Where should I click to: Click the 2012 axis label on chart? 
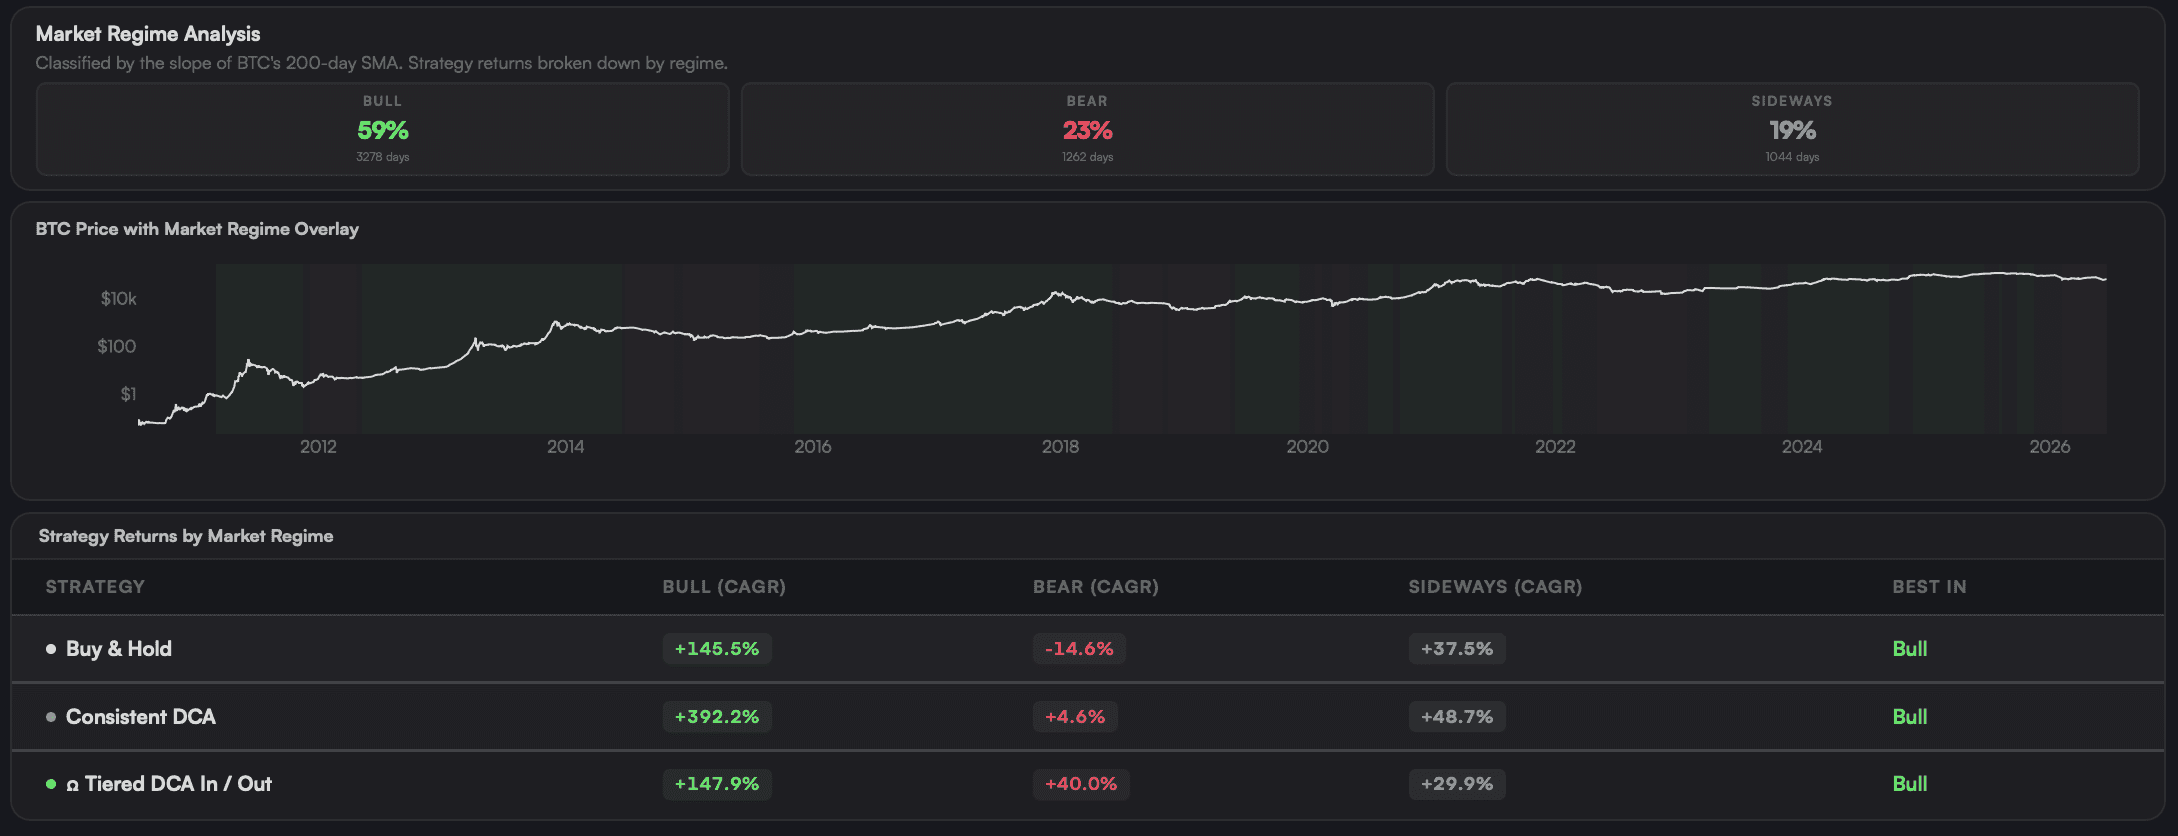tap(318, 447)
